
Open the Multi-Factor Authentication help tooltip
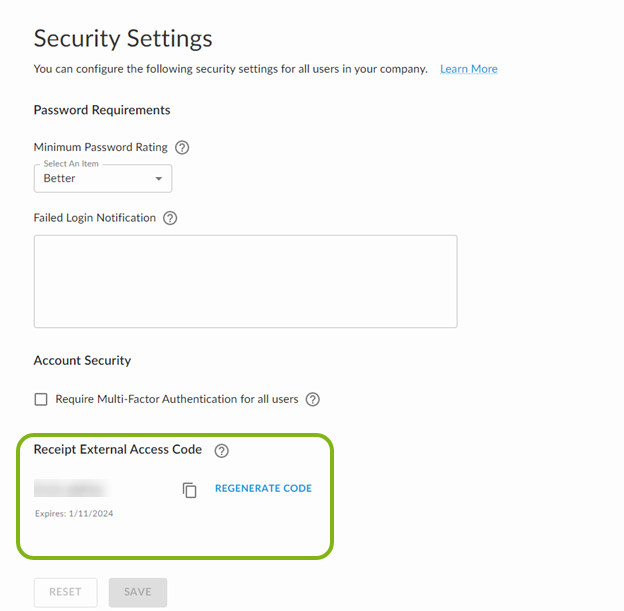(x=313, y=400)
